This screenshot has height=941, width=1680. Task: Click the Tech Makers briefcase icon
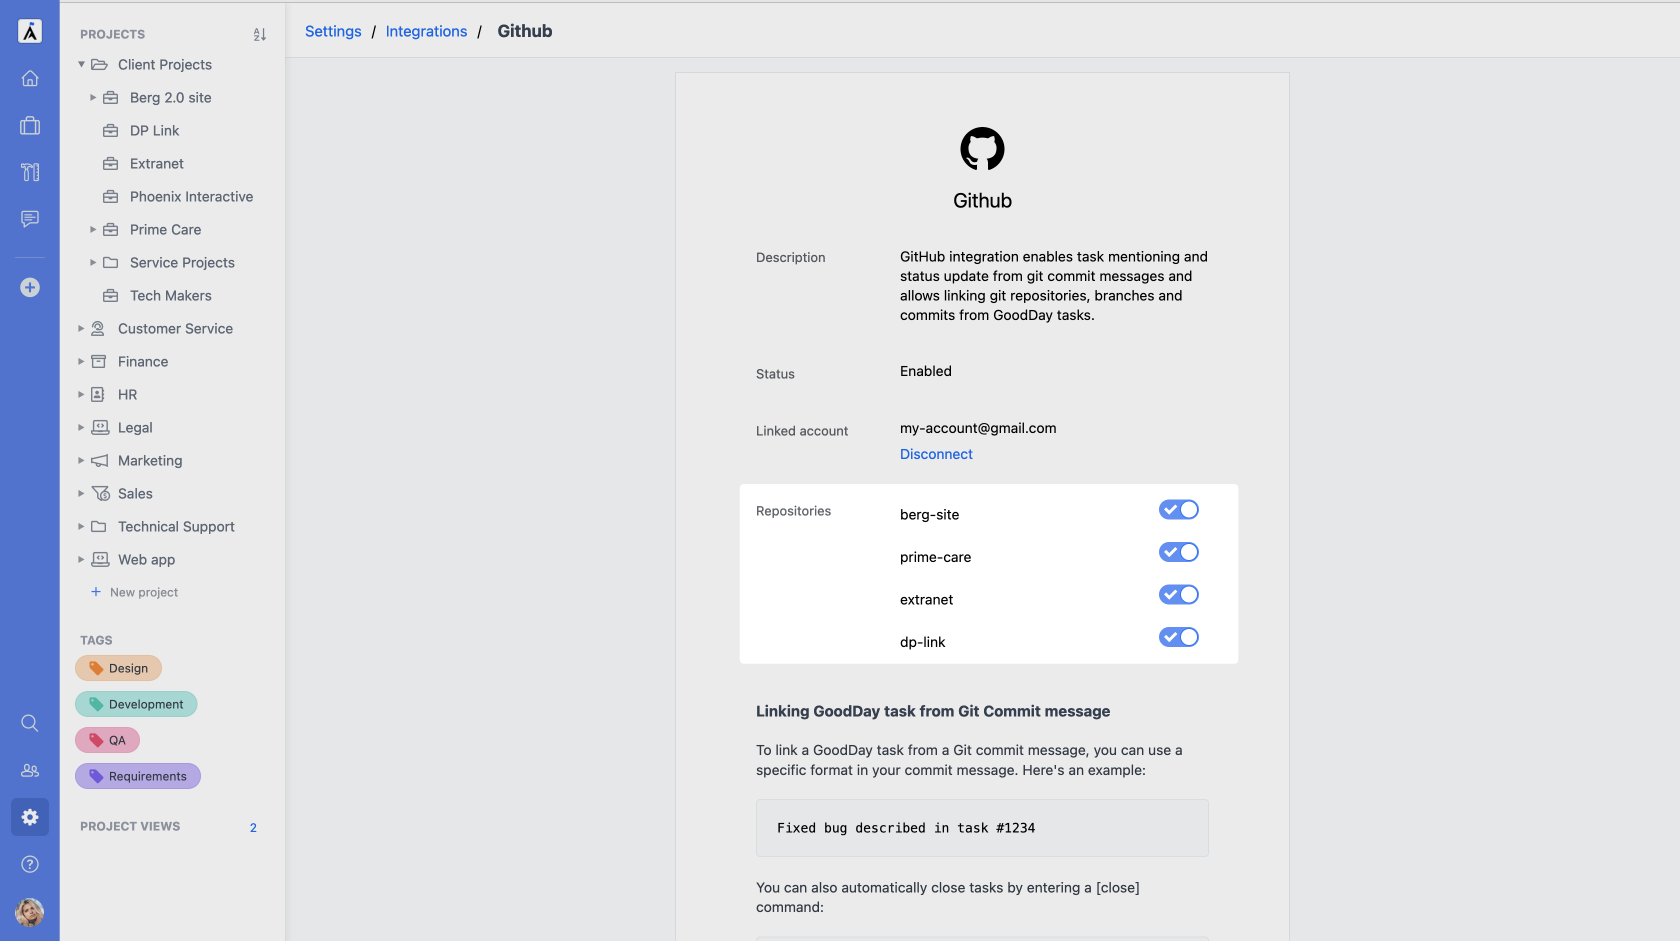(111, 295)
